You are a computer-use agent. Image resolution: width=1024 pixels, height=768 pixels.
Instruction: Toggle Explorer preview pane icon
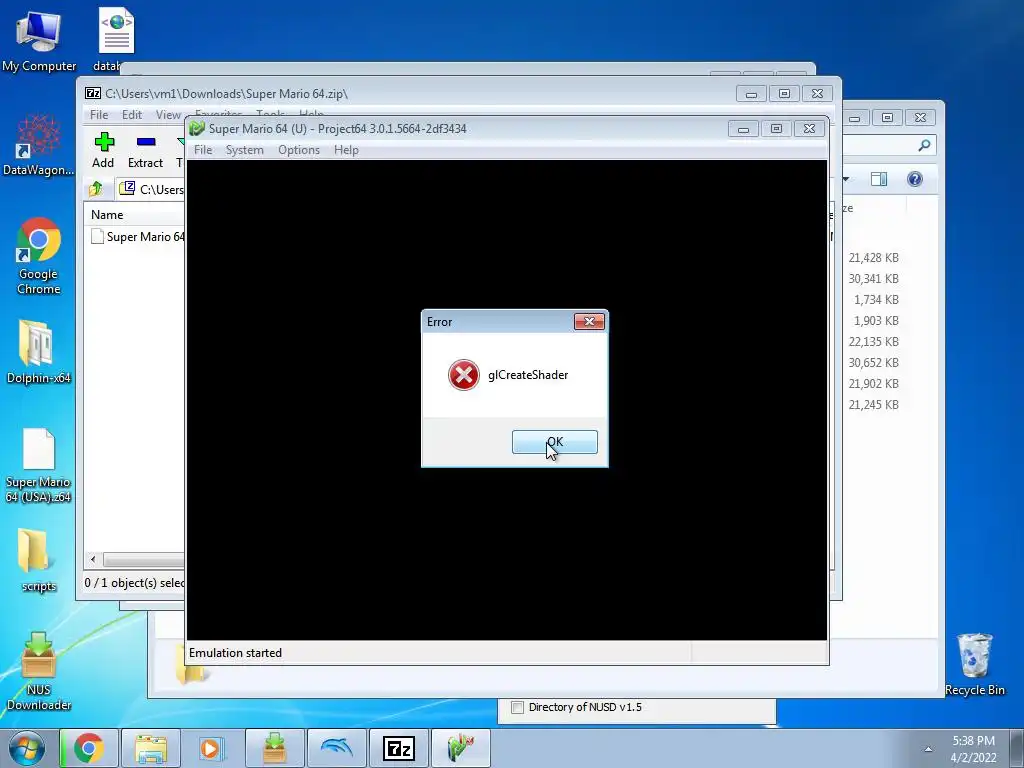click(x=879, y=179)
